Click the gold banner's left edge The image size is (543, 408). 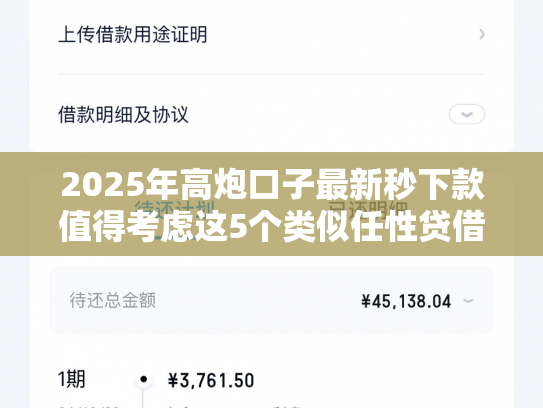point(4,204)
